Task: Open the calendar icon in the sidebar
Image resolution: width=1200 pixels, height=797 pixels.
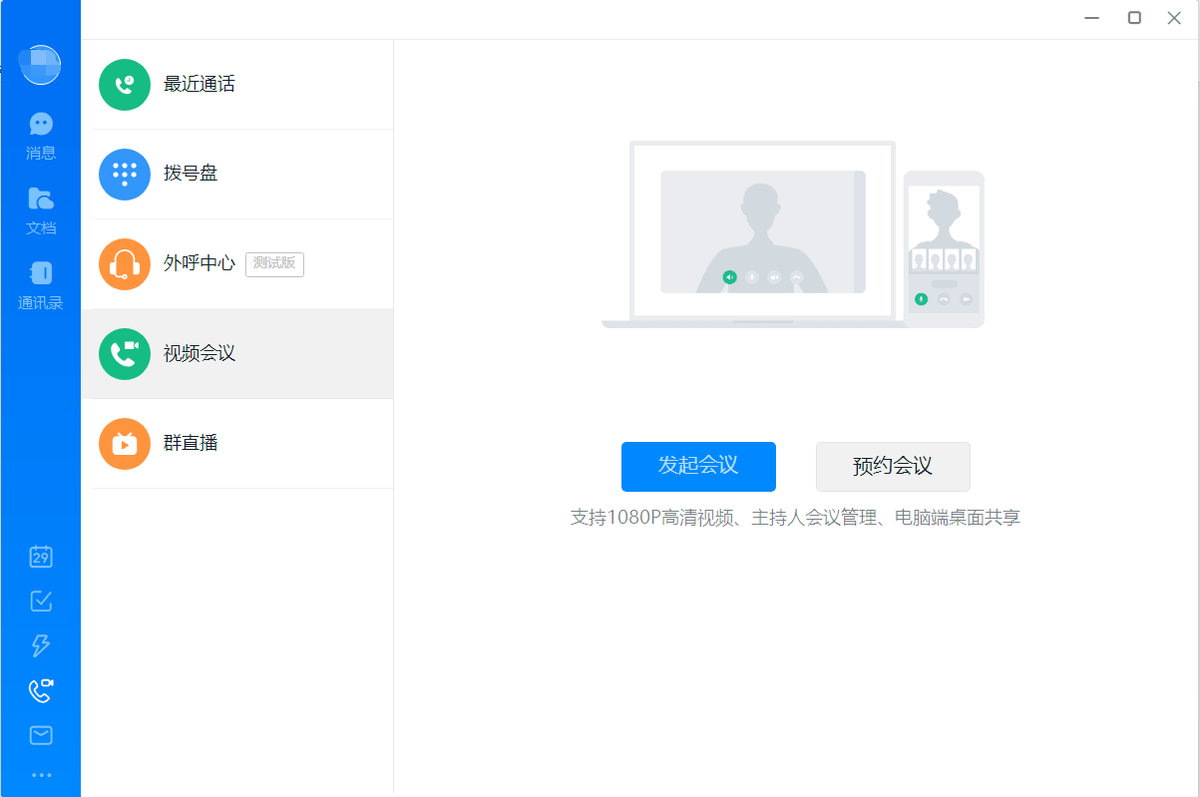Action: coord(40,556)
